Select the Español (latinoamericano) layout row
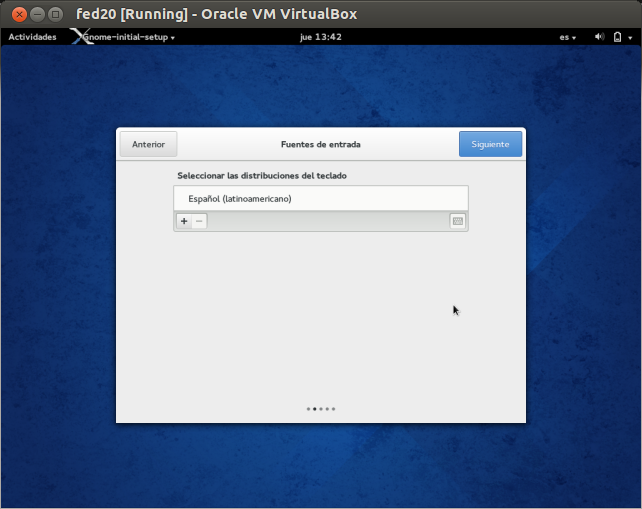The width and height of the screenshot is (642, 509). tap(321, 199)
